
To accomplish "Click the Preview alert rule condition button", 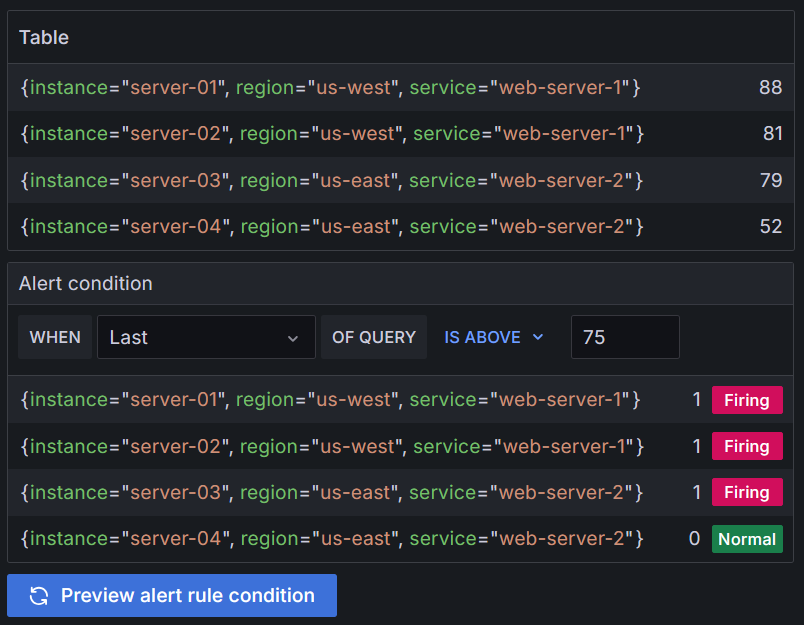I will [x=171, y=595].
